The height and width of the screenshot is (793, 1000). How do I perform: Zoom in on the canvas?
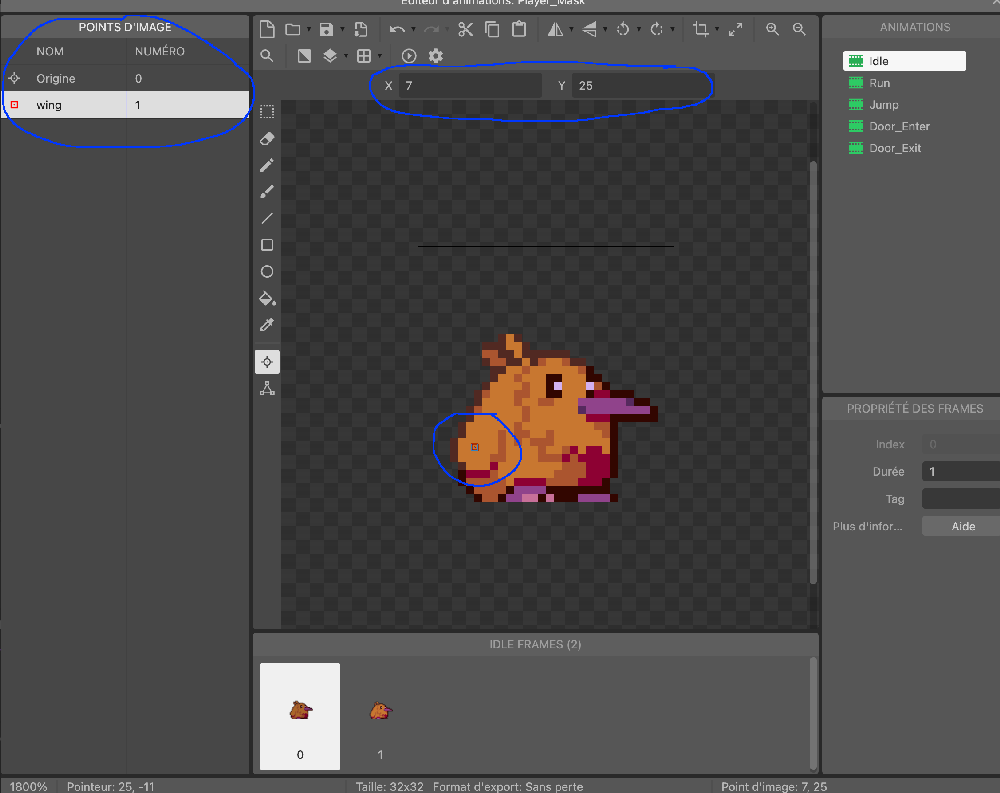click(772, 30)
